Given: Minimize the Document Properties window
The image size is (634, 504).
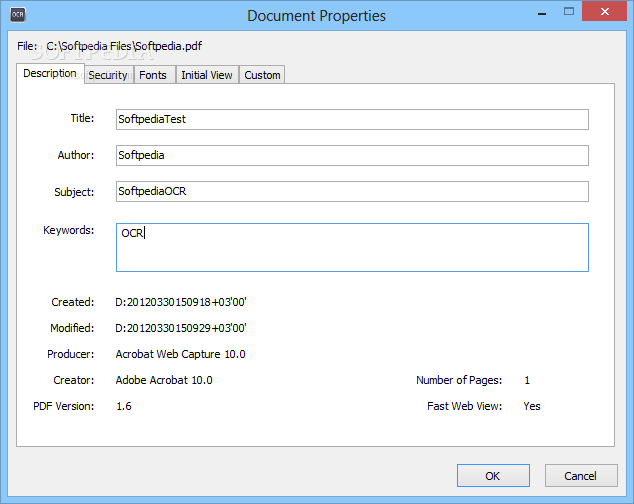Looking at the screenshot, I should click(x=542, y=13).
